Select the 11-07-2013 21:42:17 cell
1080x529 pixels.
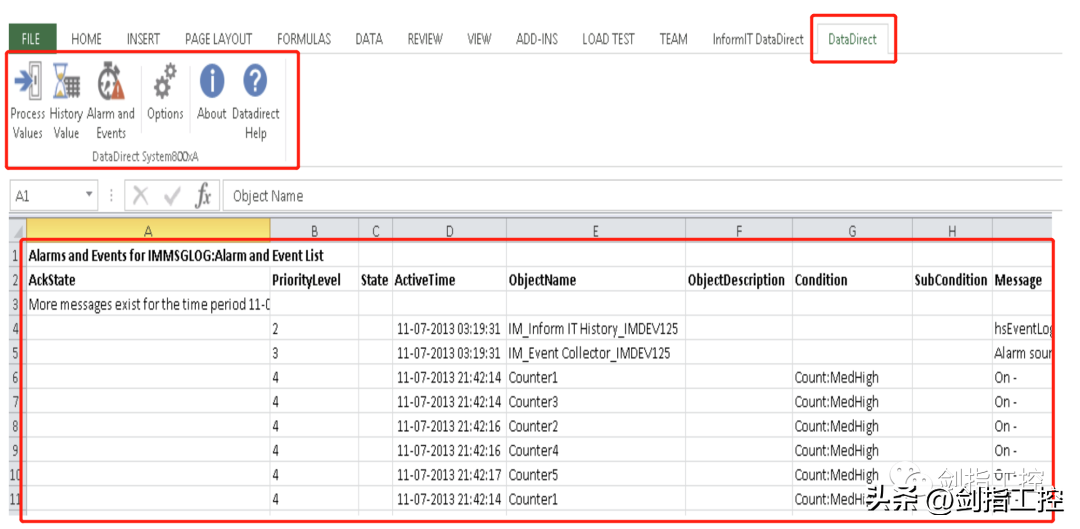[x=449, y=475]
